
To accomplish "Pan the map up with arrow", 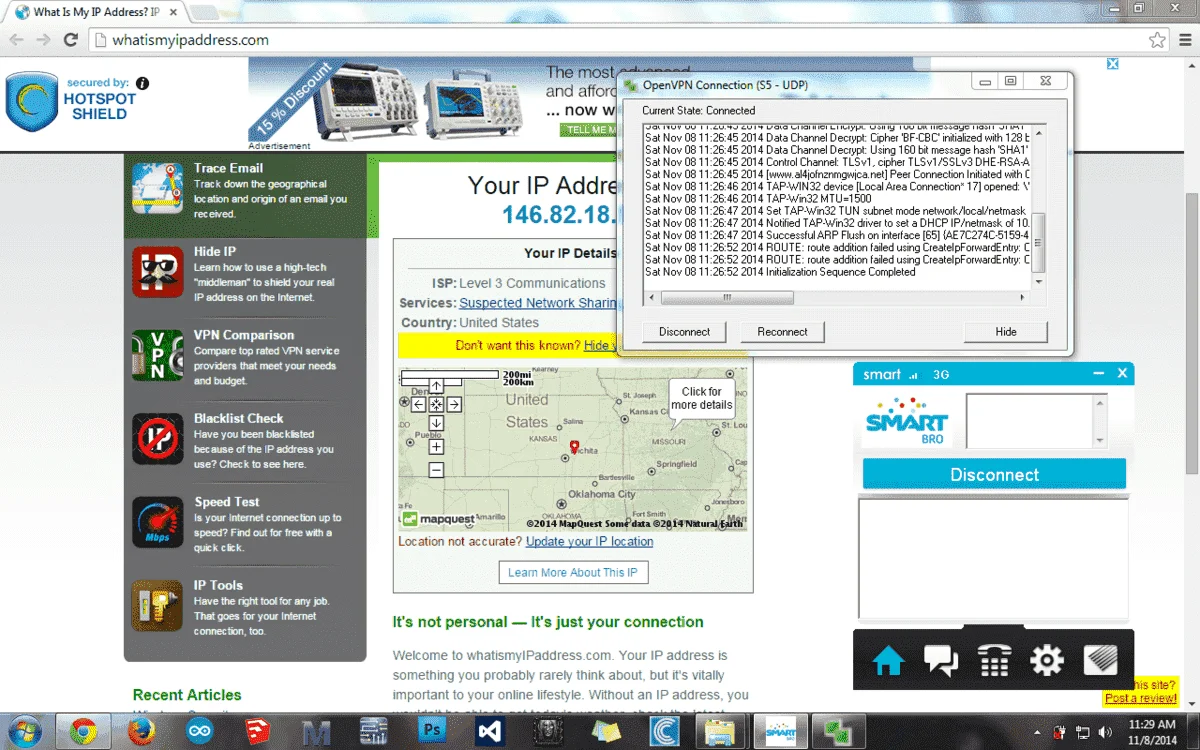I will tap(436, 386).
